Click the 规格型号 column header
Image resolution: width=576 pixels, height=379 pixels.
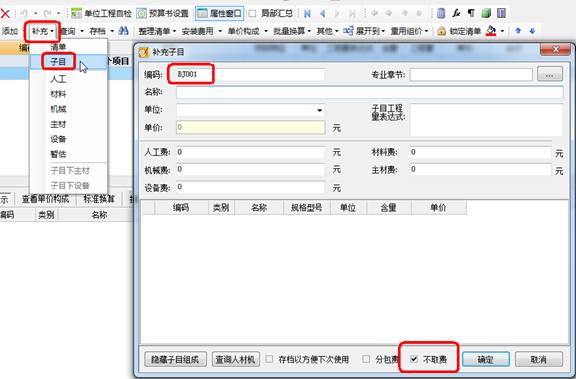[306, 207]
